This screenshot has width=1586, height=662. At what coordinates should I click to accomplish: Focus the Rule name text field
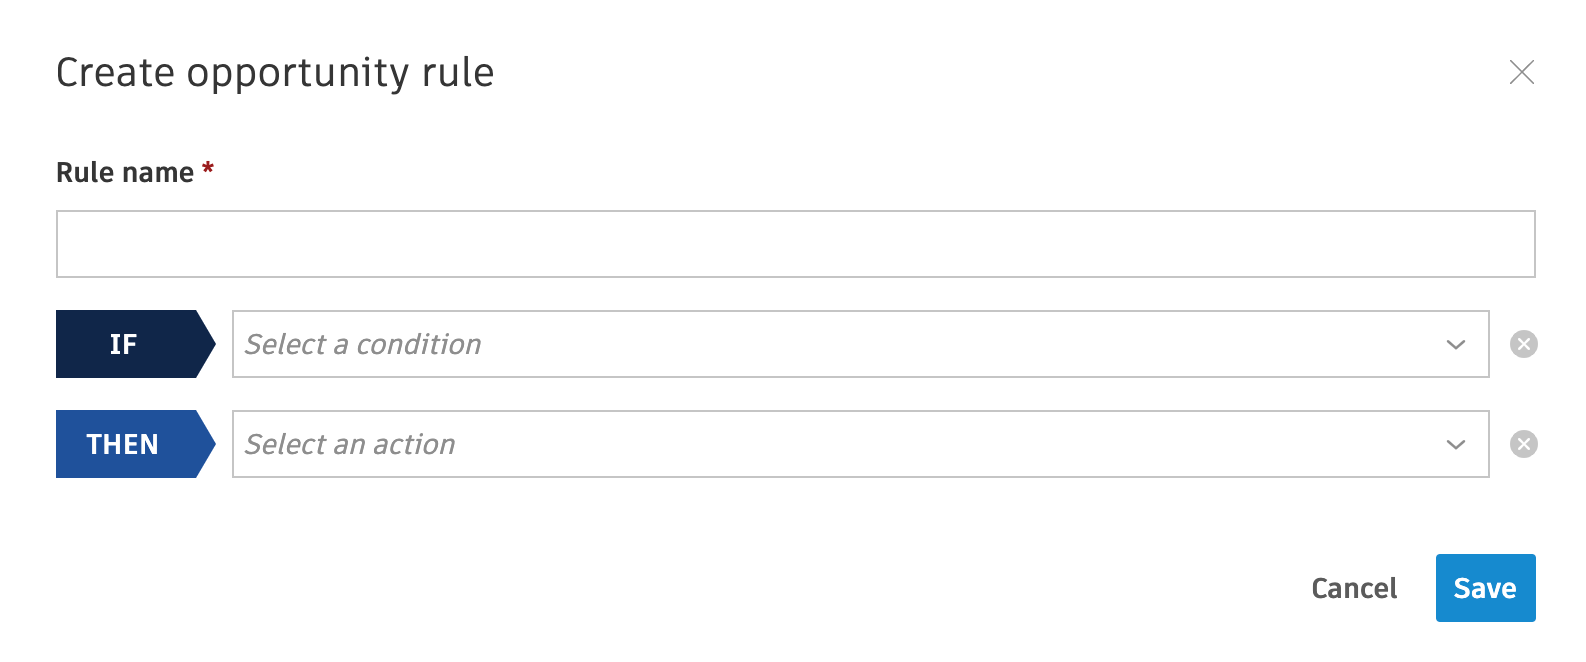point(795,244)
